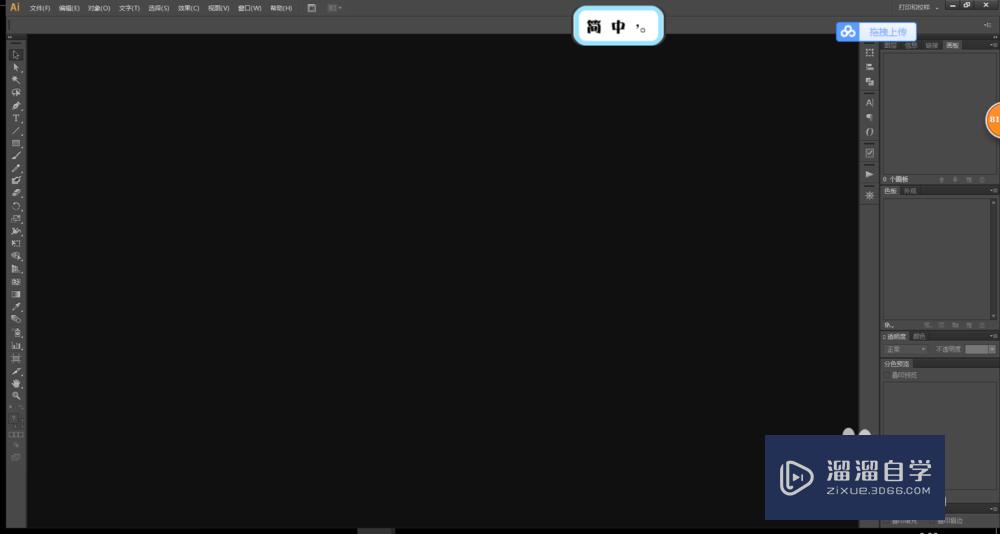Select the Line Segment tool

17,131
